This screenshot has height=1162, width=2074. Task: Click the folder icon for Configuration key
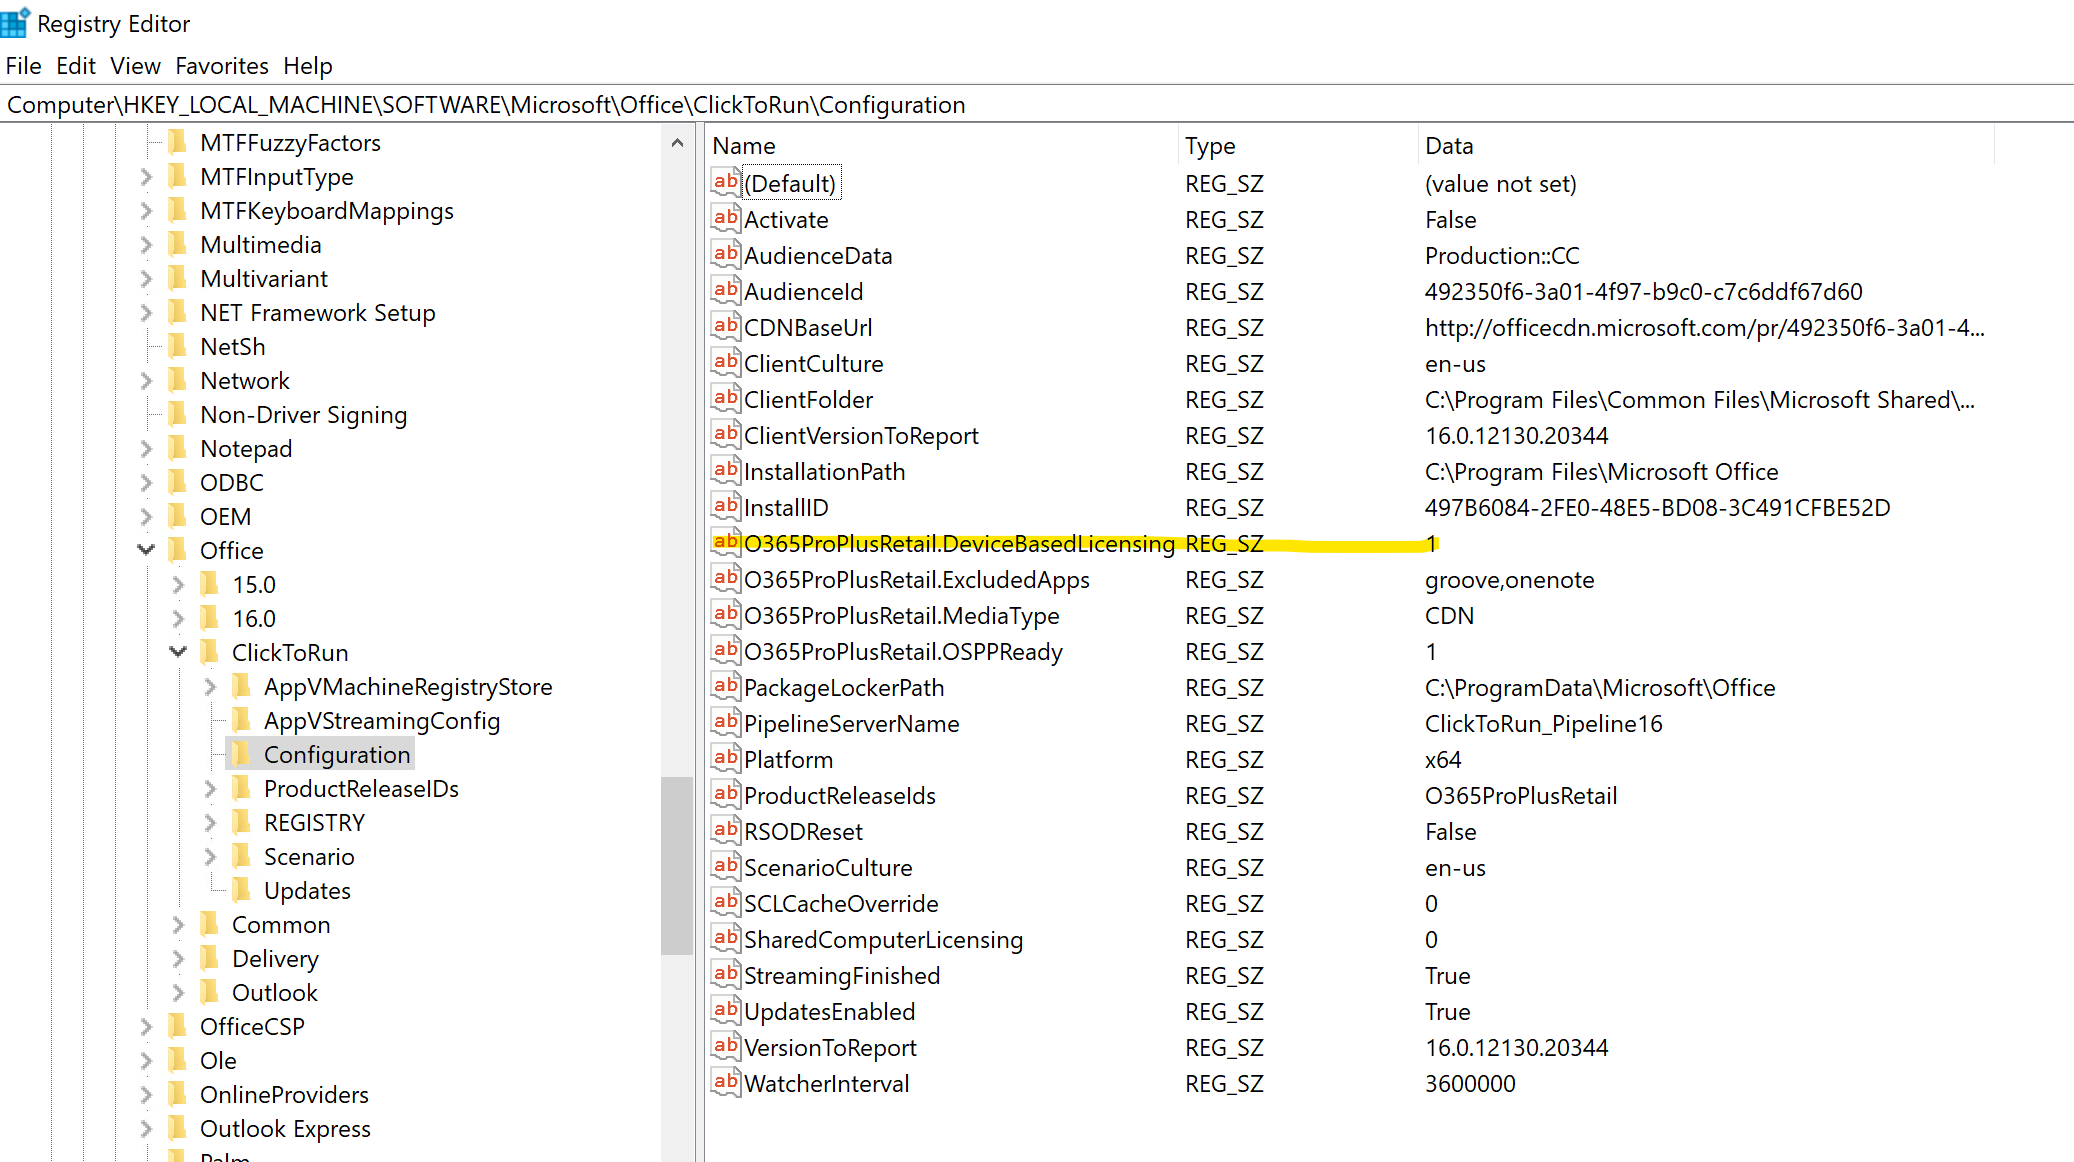(x=241, y=754)
